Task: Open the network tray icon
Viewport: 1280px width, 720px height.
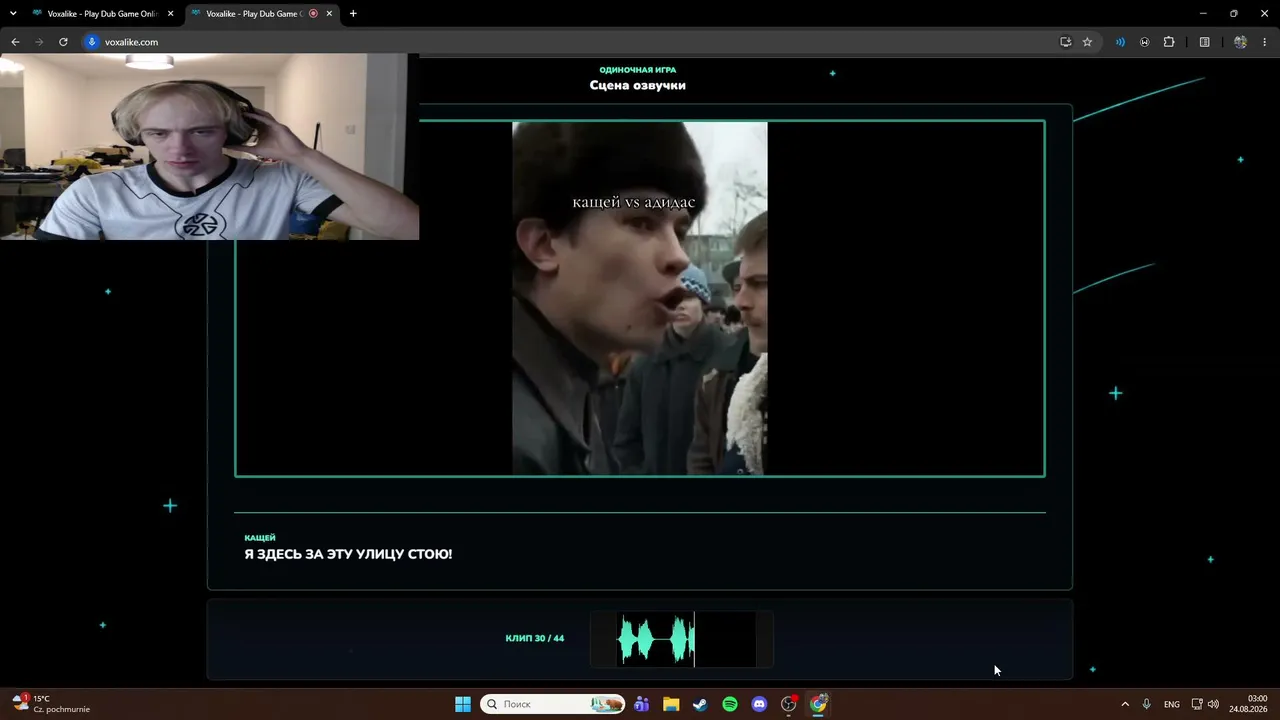Action: pos(1197,704)
